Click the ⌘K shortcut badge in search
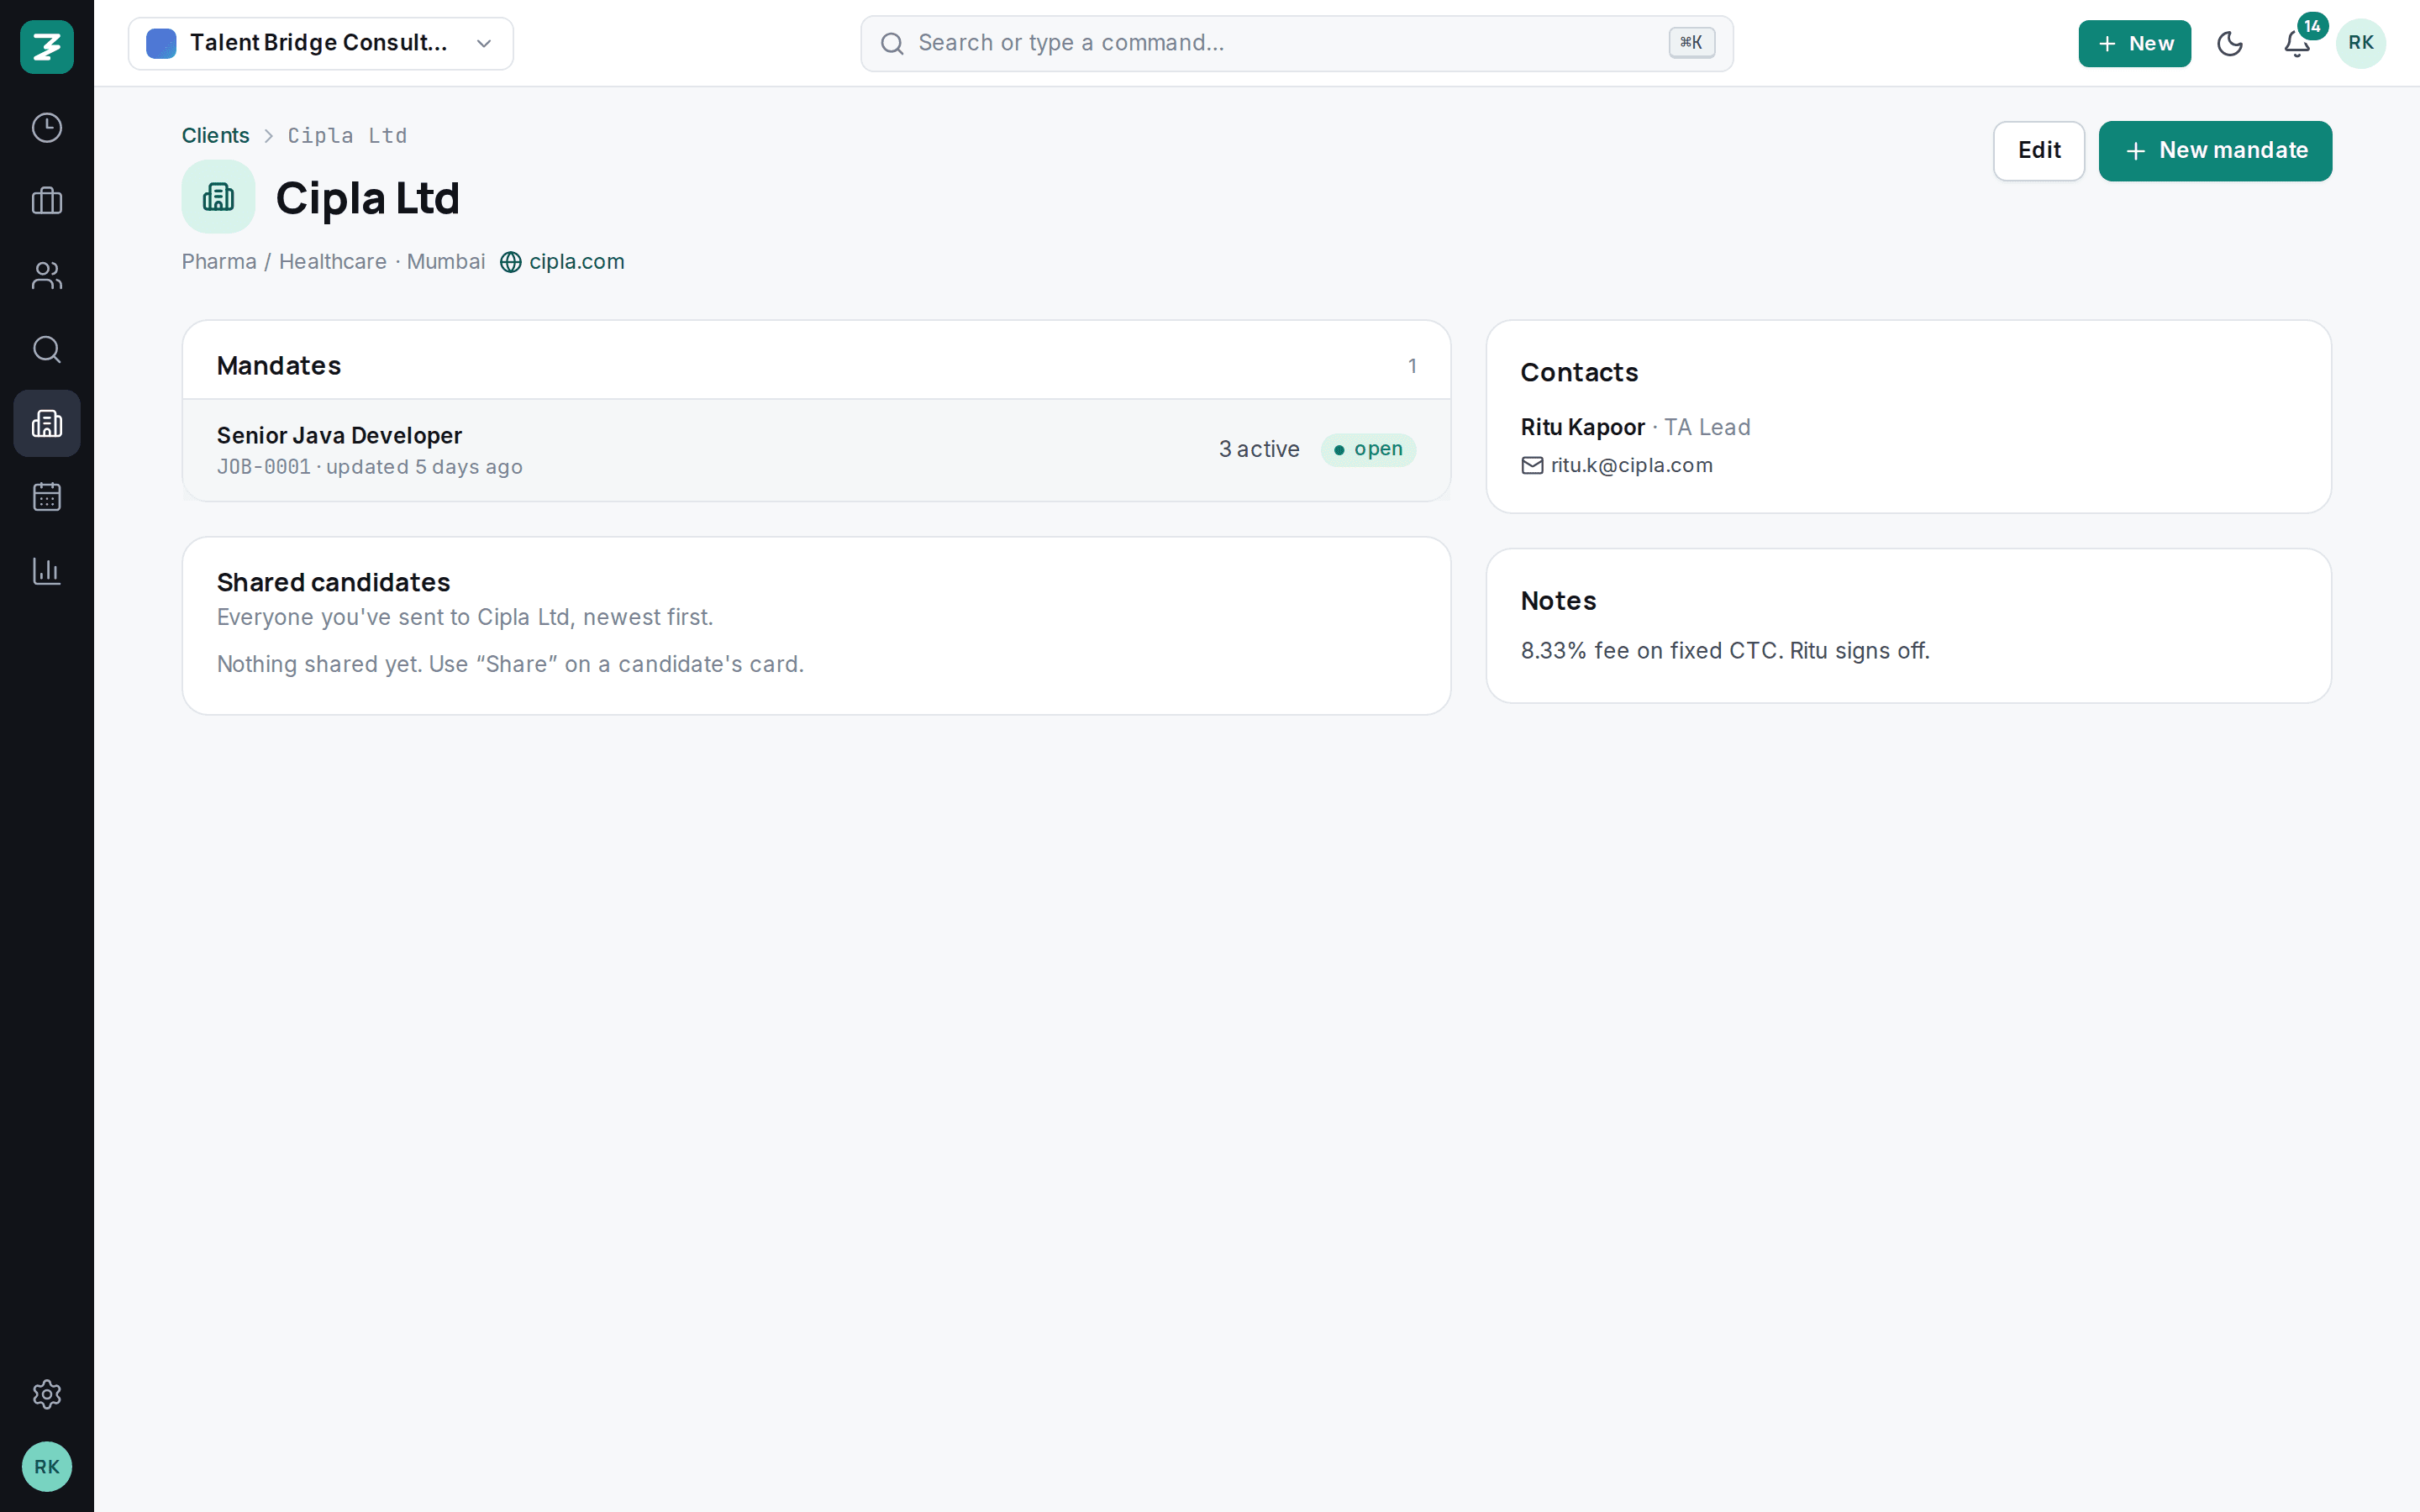This screenshot has height=1512, width=2420. tap(1691, 43)
